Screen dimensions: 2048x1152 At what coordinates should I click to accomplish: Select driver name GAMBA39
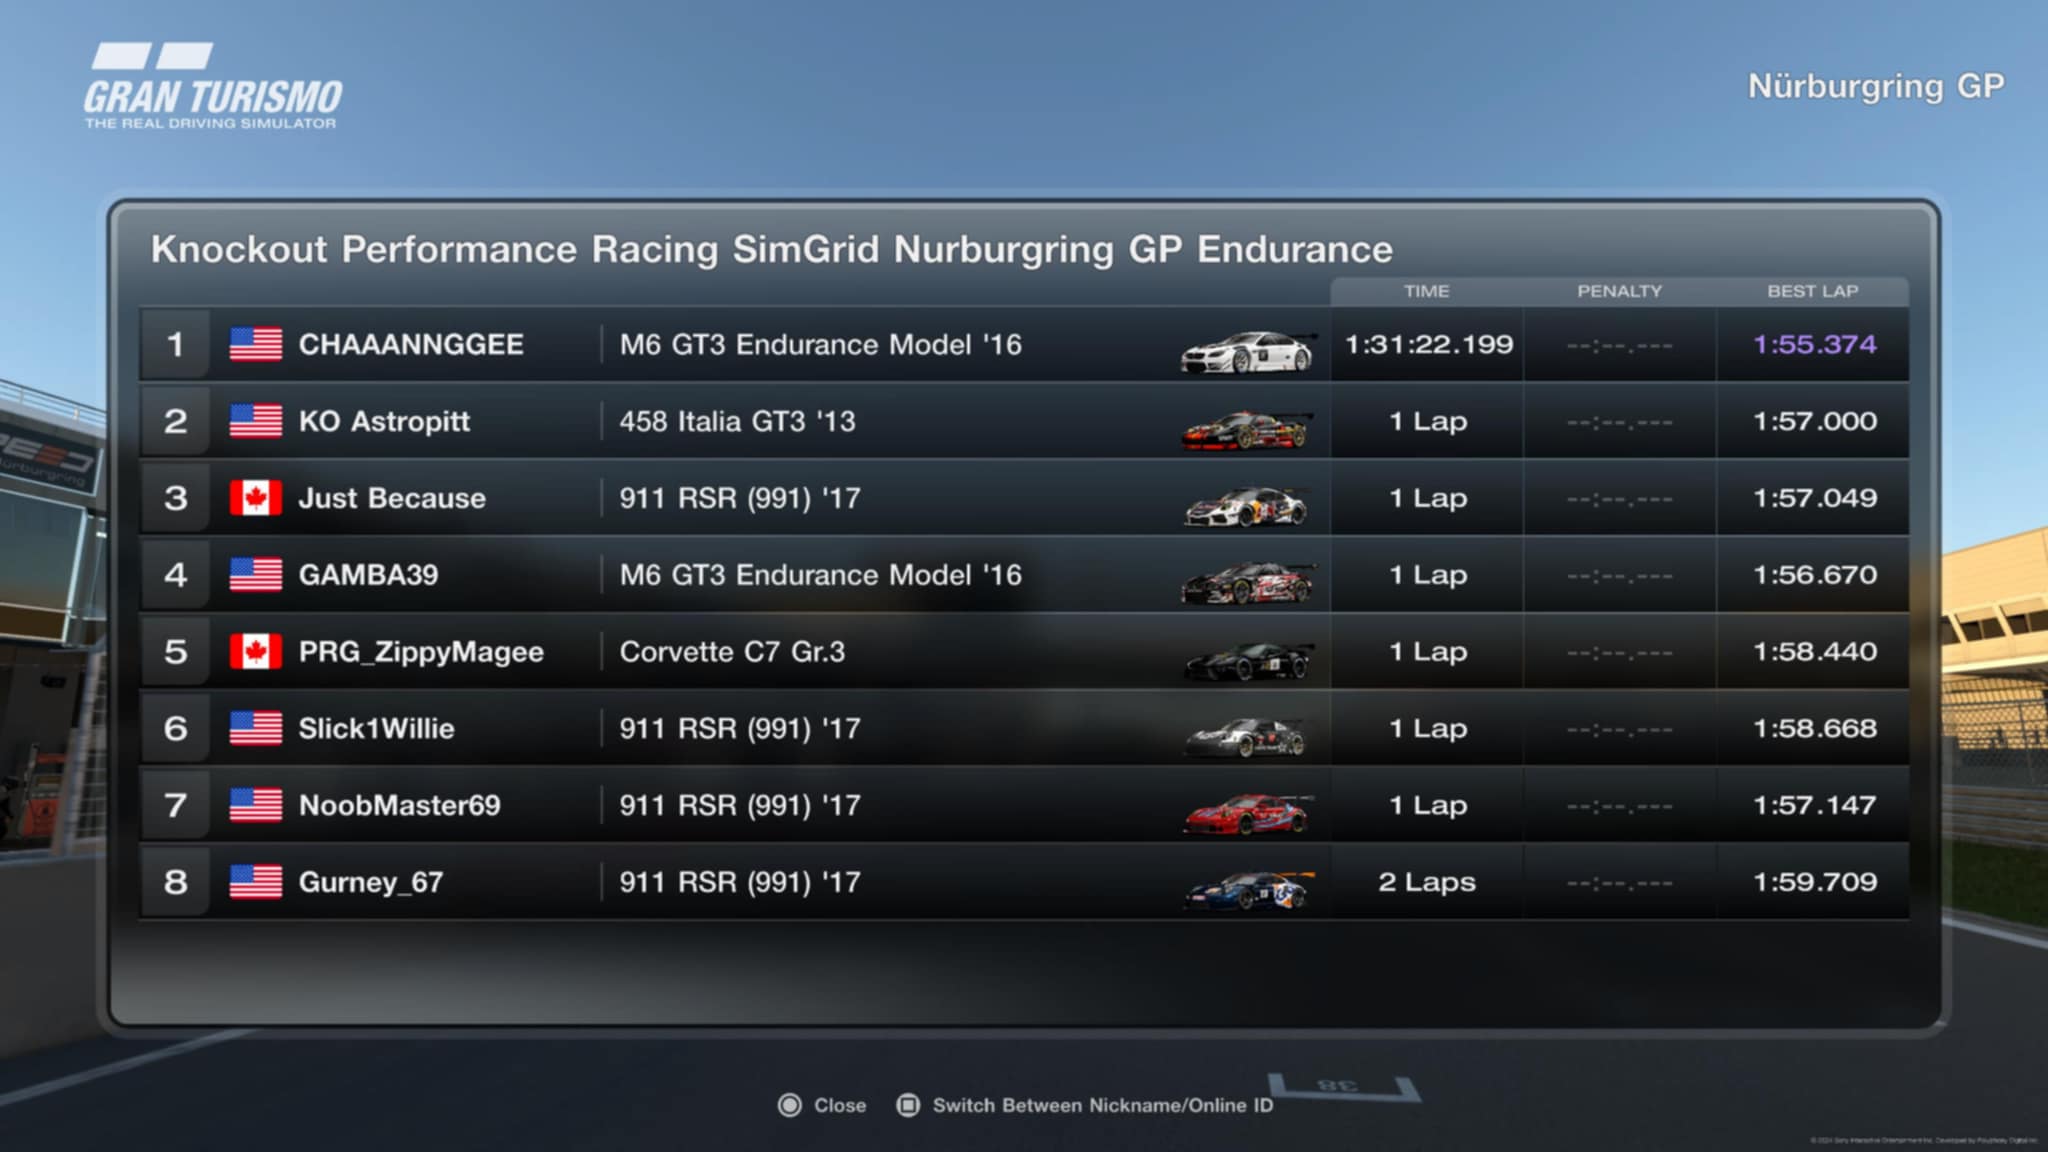(x=368, y=575)
